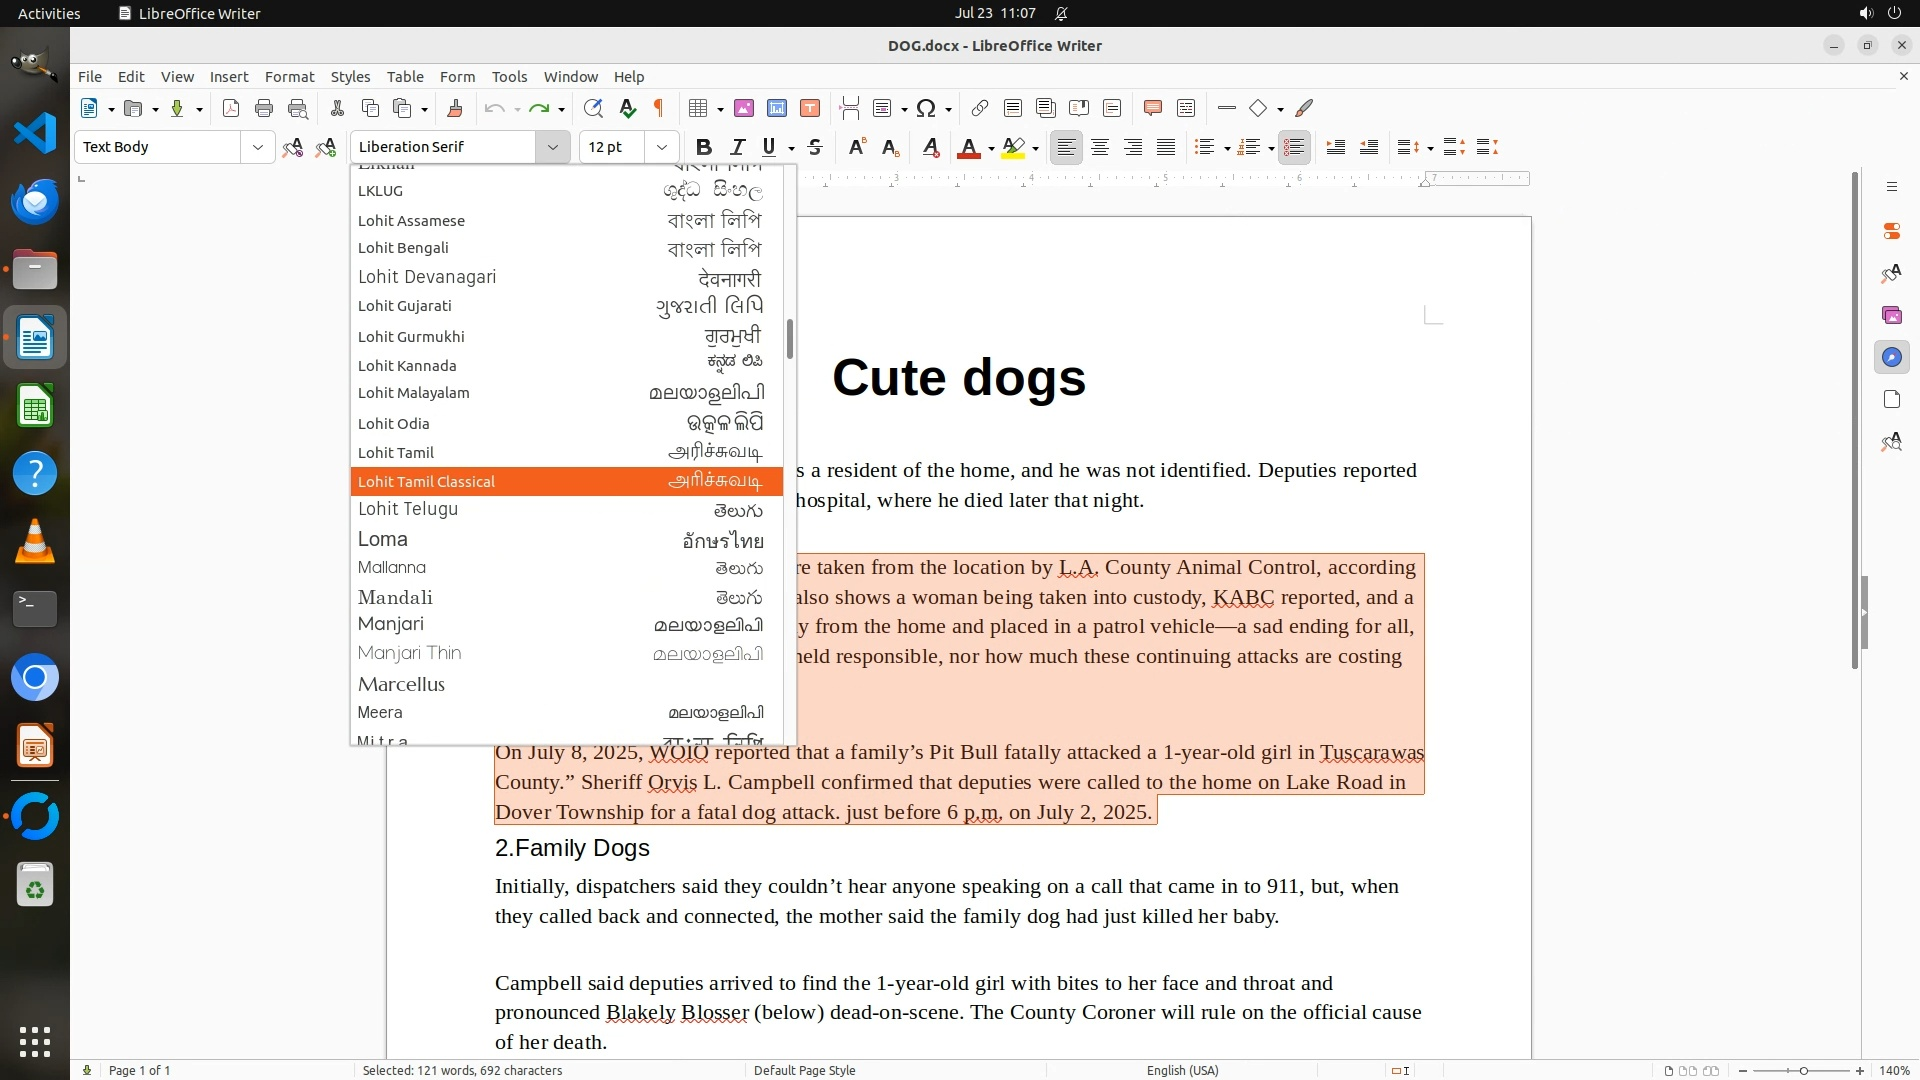Click the Clone Formatting paintbrush icon

[455, 109]
